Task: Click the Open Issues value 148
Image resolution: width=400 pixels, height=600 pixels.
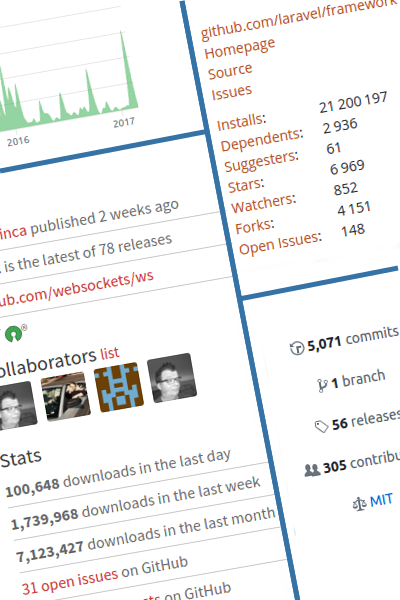Action: [353, 230]
